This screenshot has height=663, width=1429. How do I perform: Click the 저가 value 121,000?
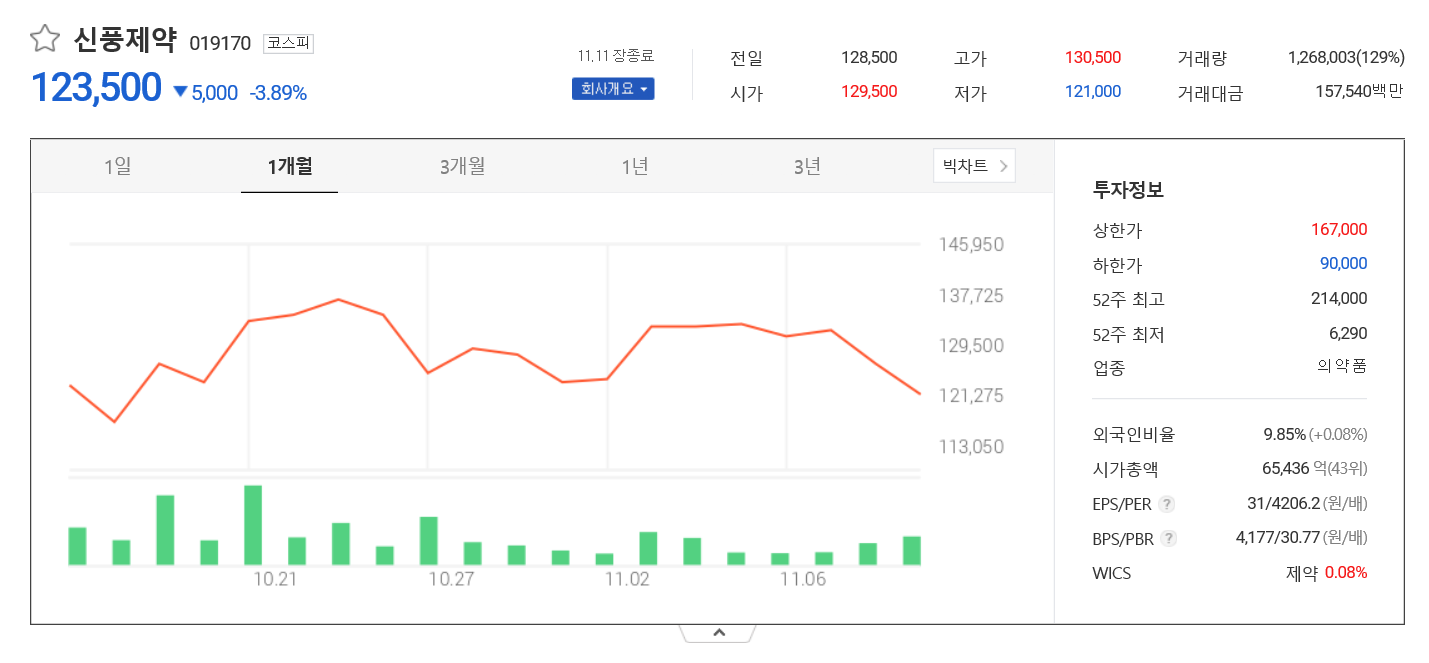(x=1093, y=92)
